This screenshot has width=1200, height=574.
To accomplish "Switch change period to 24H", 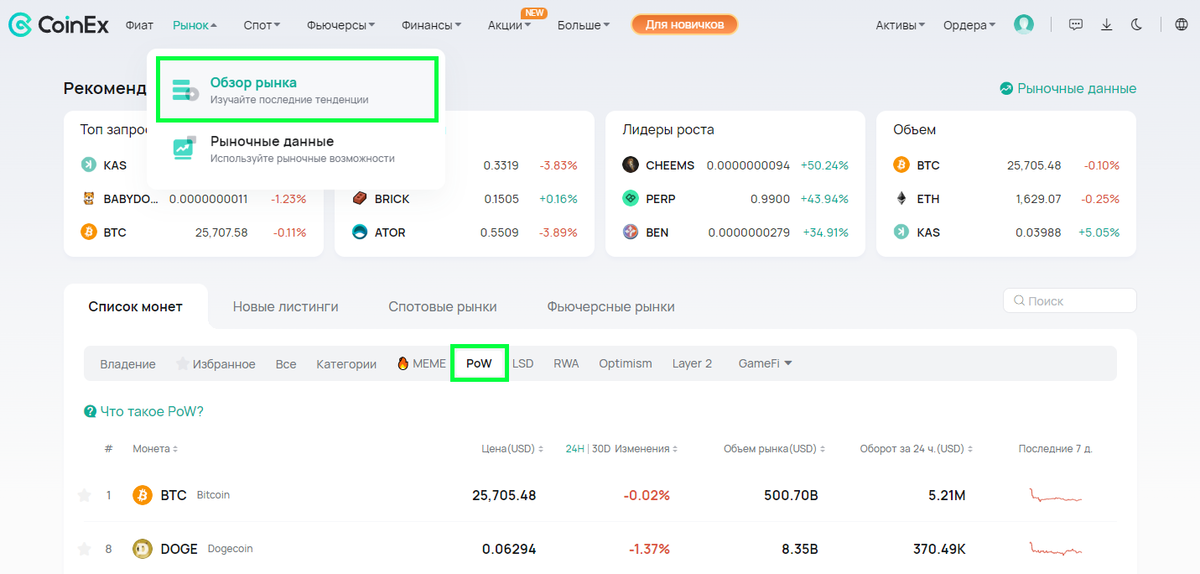I will (575, 449).
